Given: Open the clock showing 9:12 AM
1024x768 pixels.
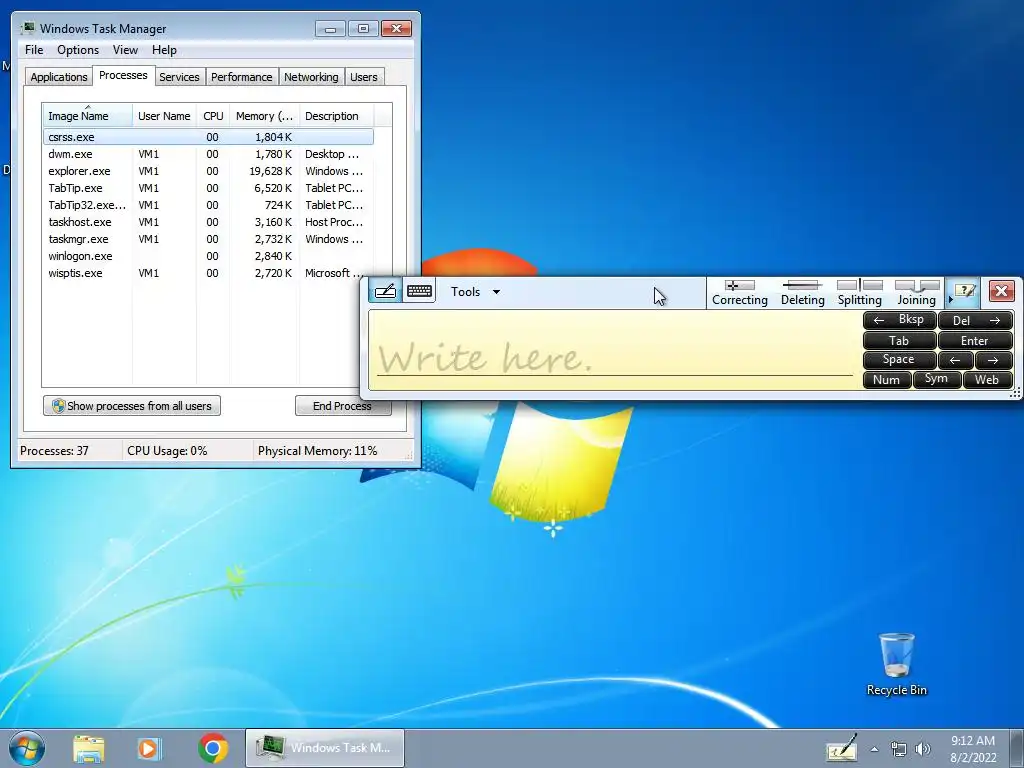Looking at the screenshot, I should click(x=973, y=749).
